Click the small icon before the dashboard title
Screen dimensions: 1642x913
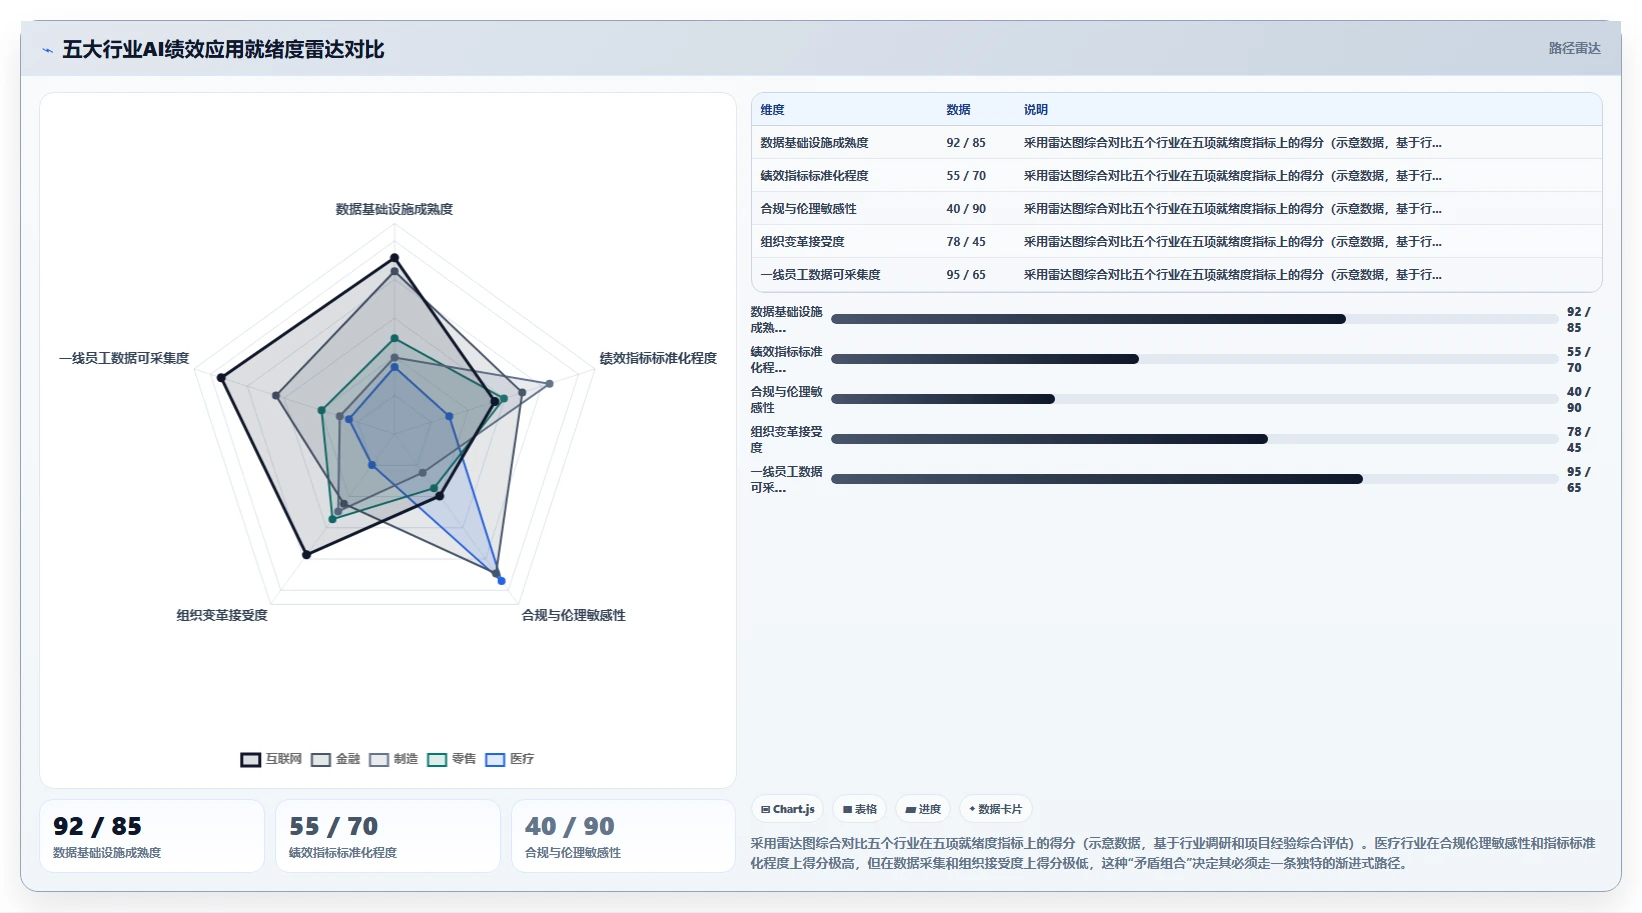47,50
